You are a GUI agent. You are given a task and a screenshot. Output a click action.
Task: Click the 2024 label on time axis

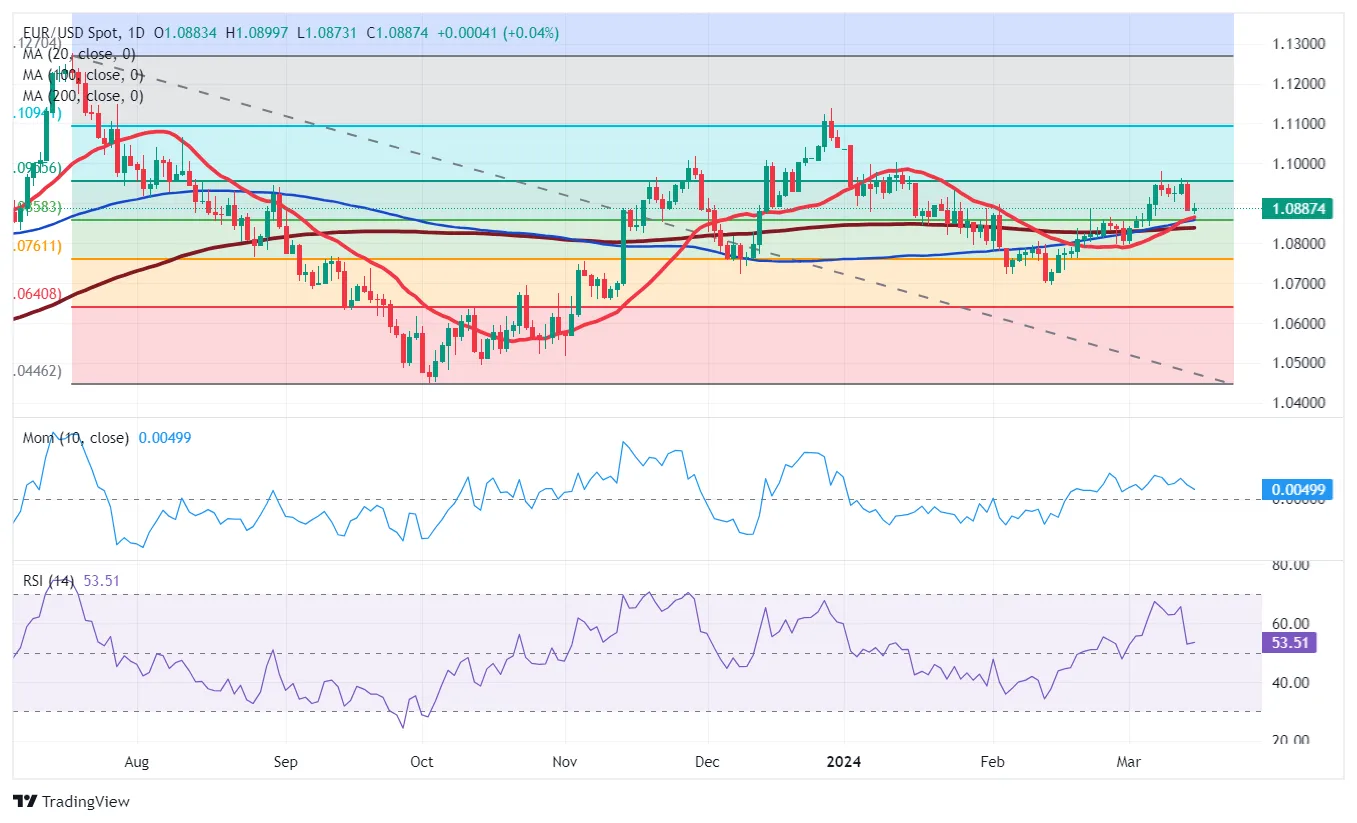click(x=843, y=762)
